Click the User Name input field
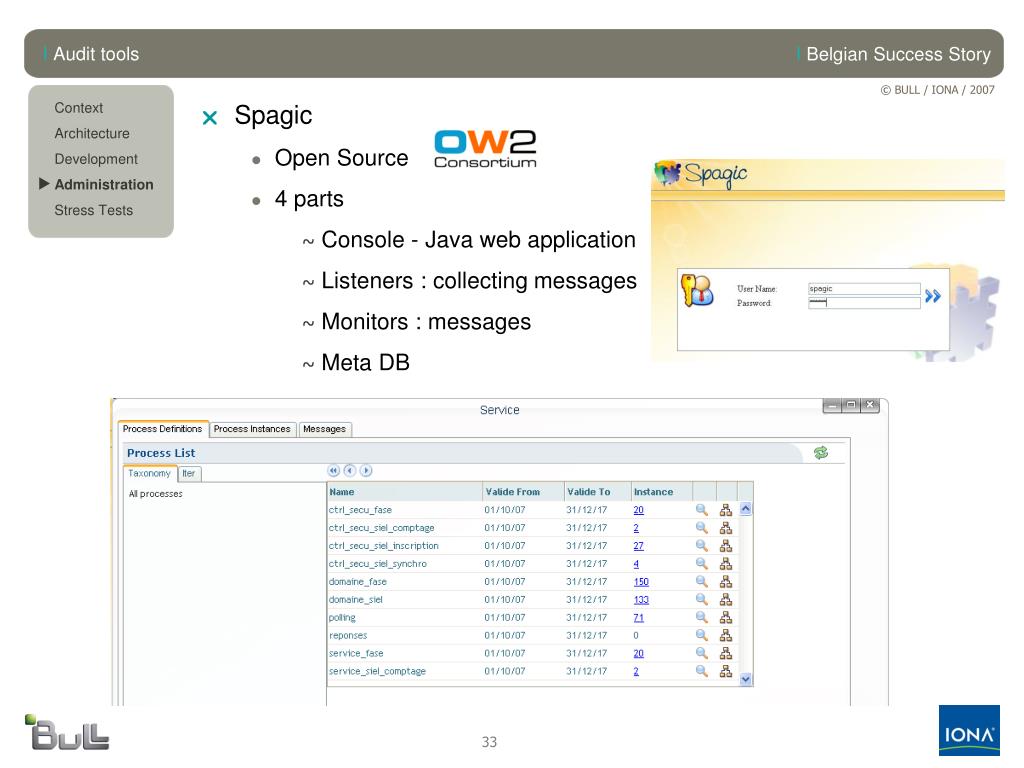The image size is (1024, 768). point(864,289)
